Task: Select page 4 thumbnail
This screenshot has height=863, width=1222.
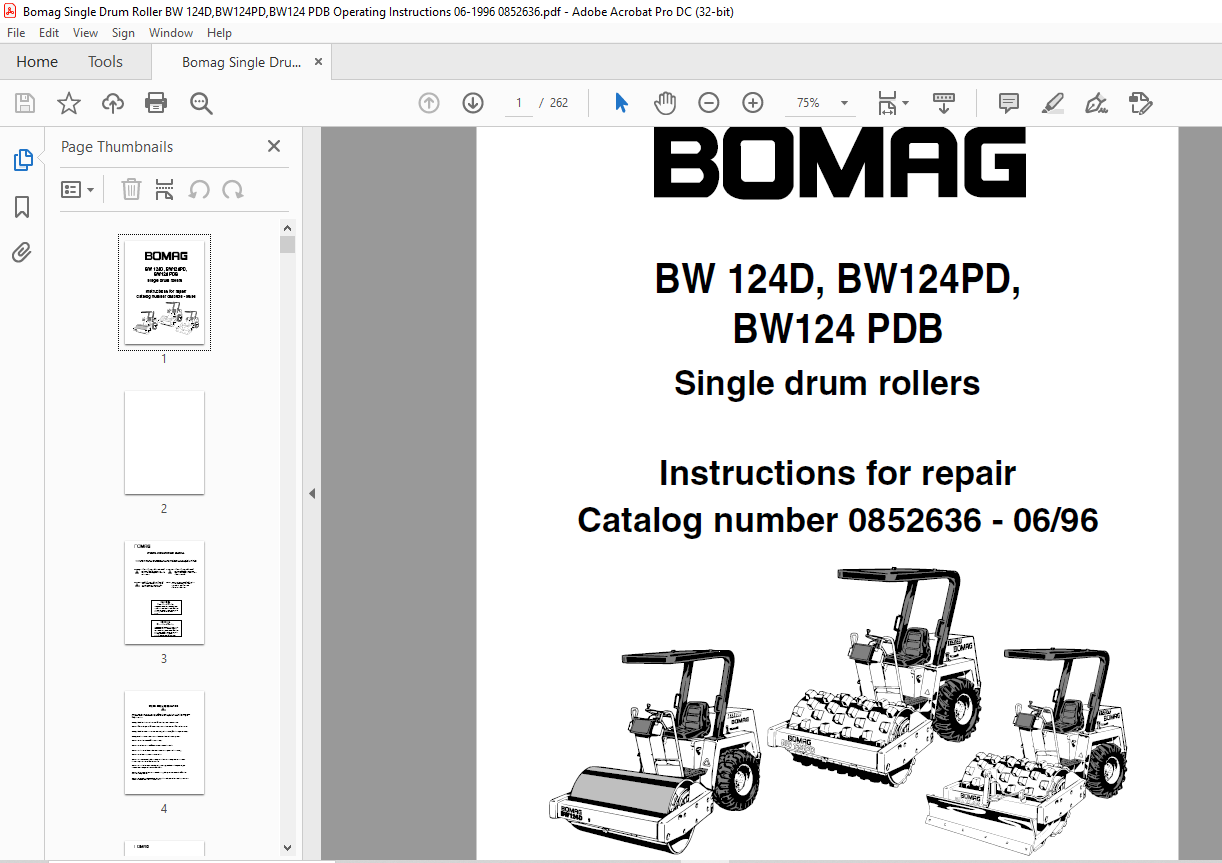Action: (164, 742)
